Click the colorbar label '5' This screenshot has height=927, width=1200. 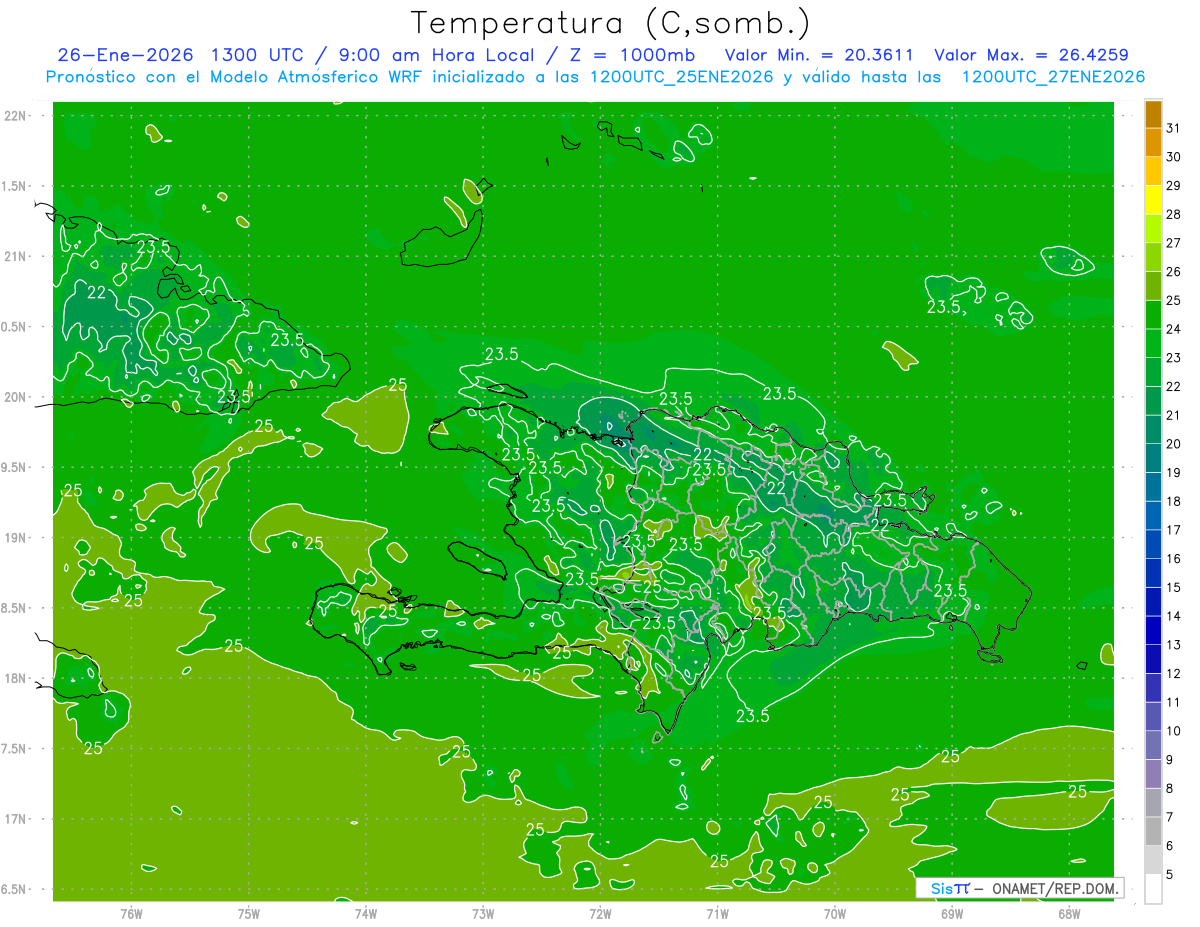[x=1171, y=874]
